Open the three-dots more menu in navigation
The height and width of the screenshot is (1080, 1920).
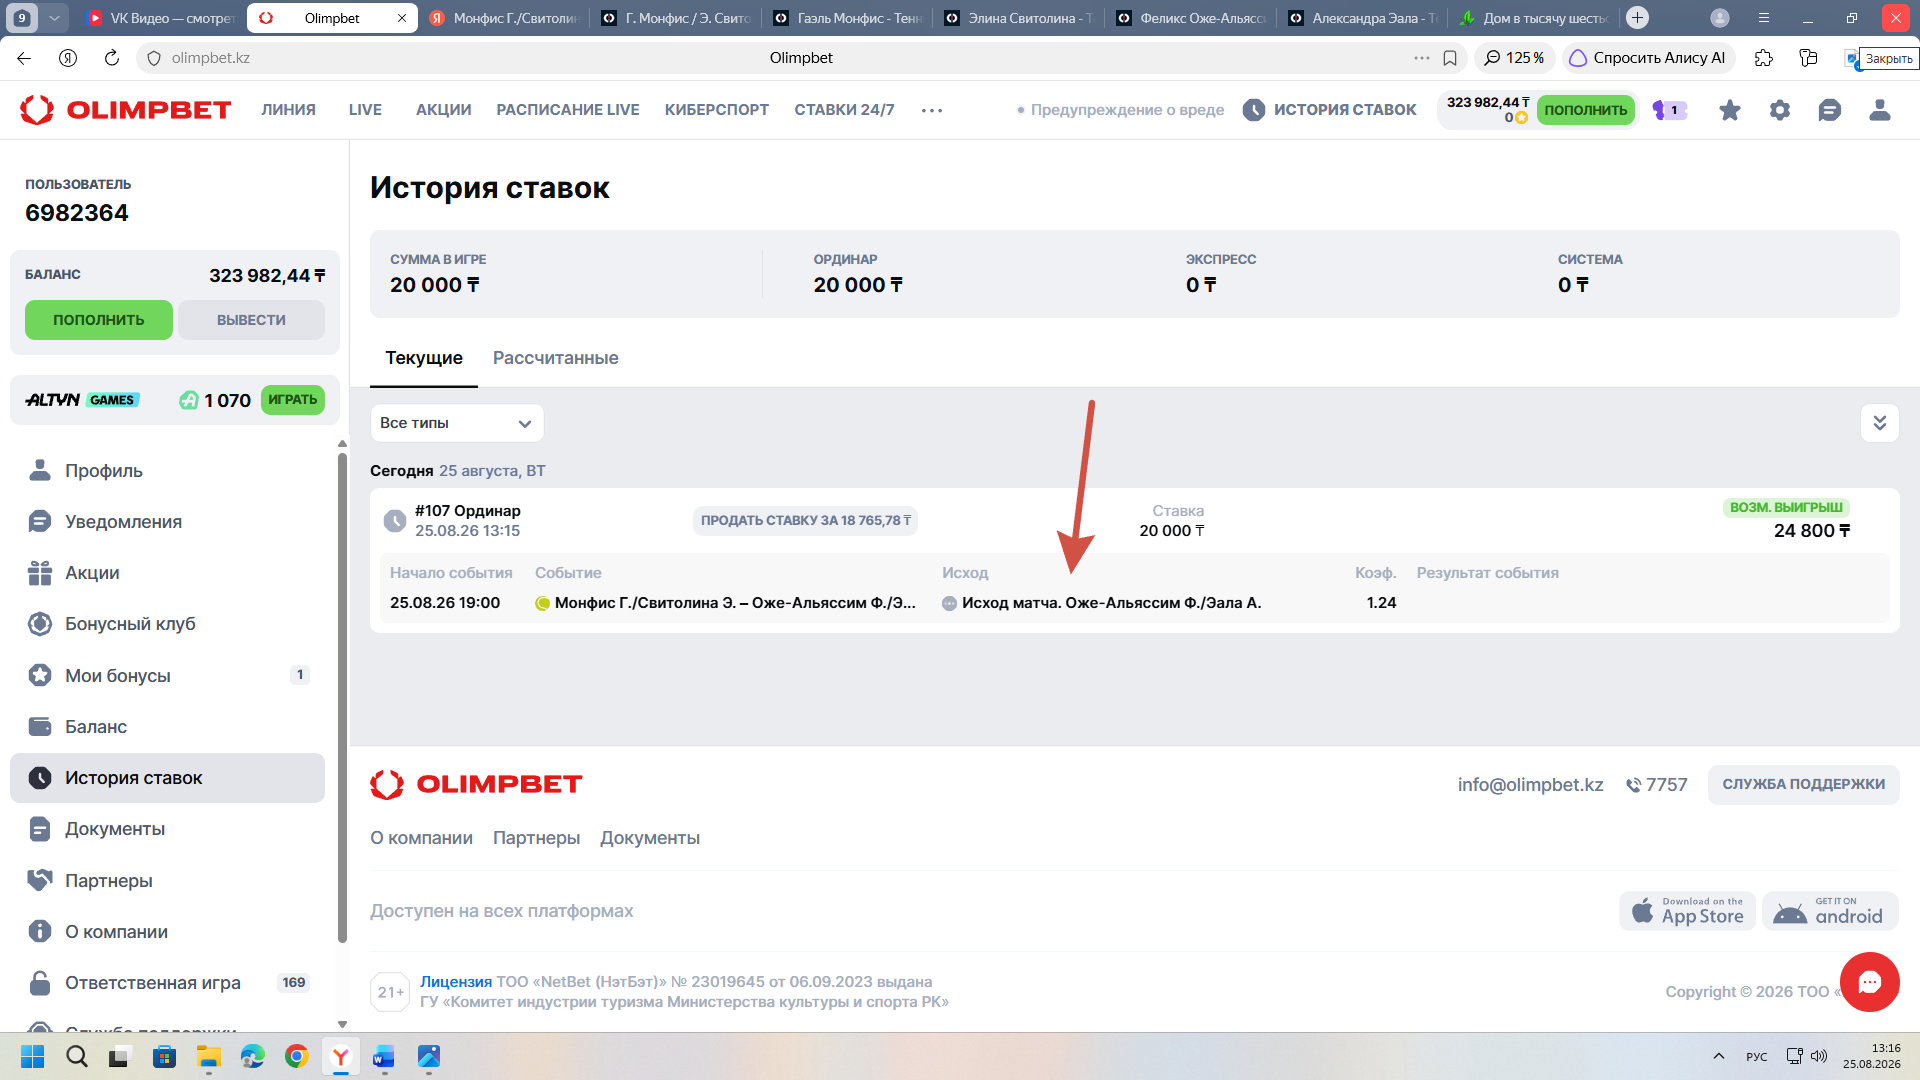932,110
